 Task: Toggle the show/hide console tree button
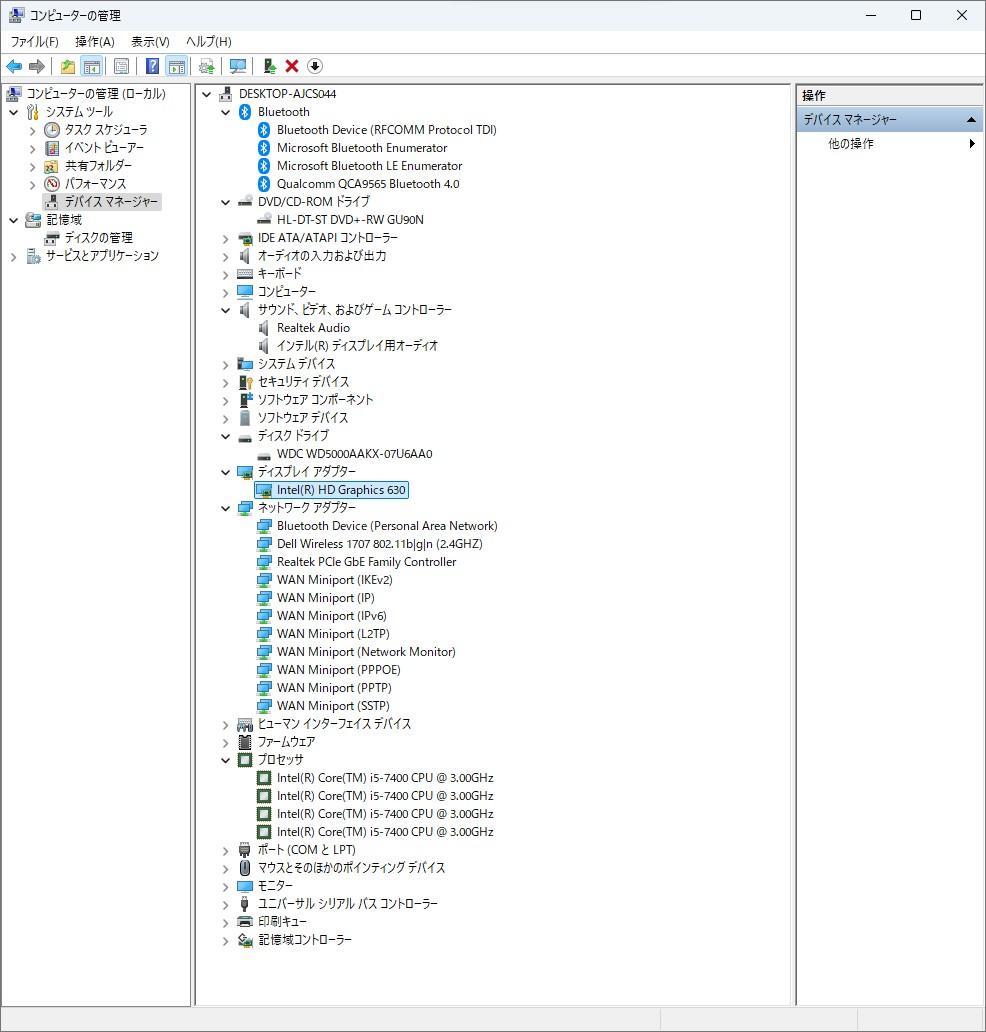91,66
